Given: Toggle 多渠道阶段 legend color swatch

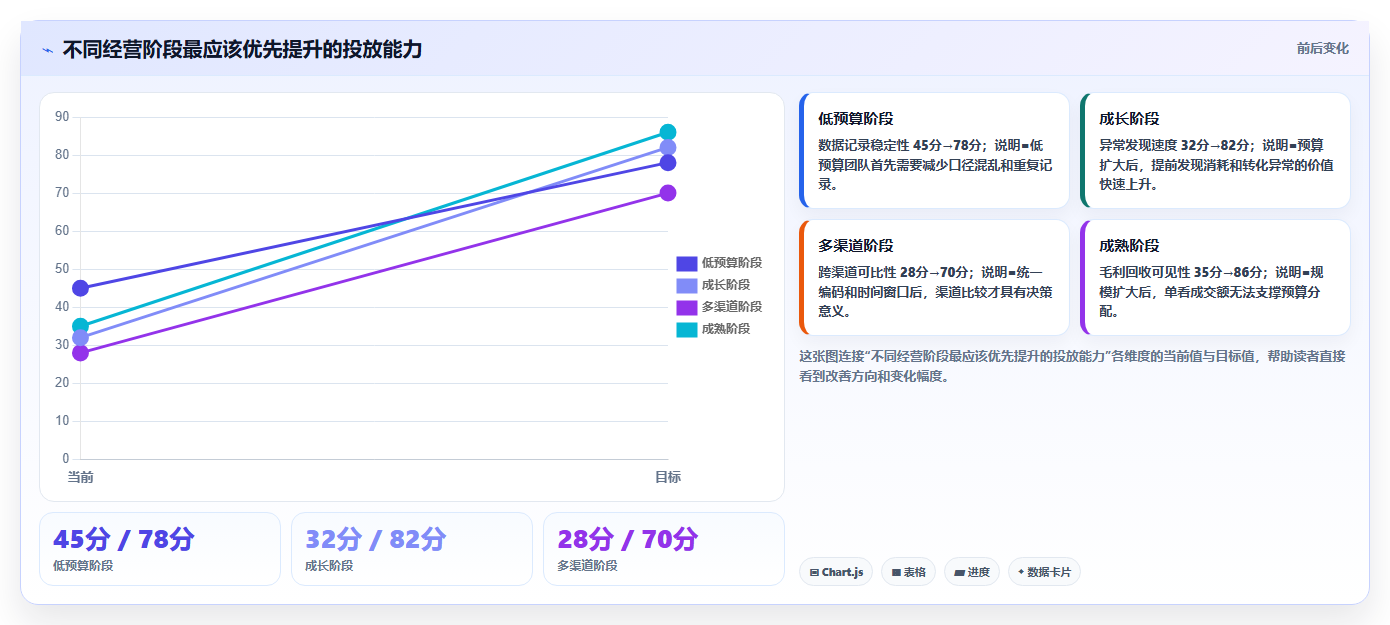Looking at the screenshot, I should 687,307.
